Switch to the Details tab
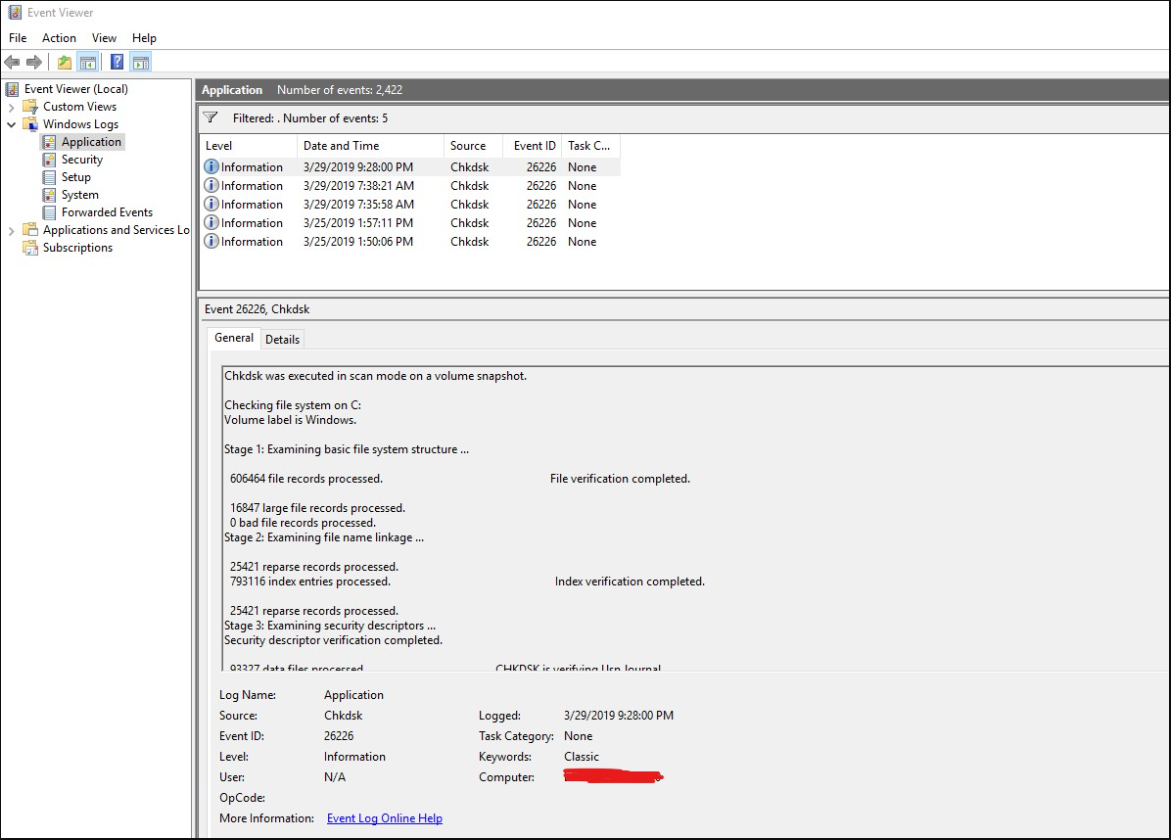 282,339
